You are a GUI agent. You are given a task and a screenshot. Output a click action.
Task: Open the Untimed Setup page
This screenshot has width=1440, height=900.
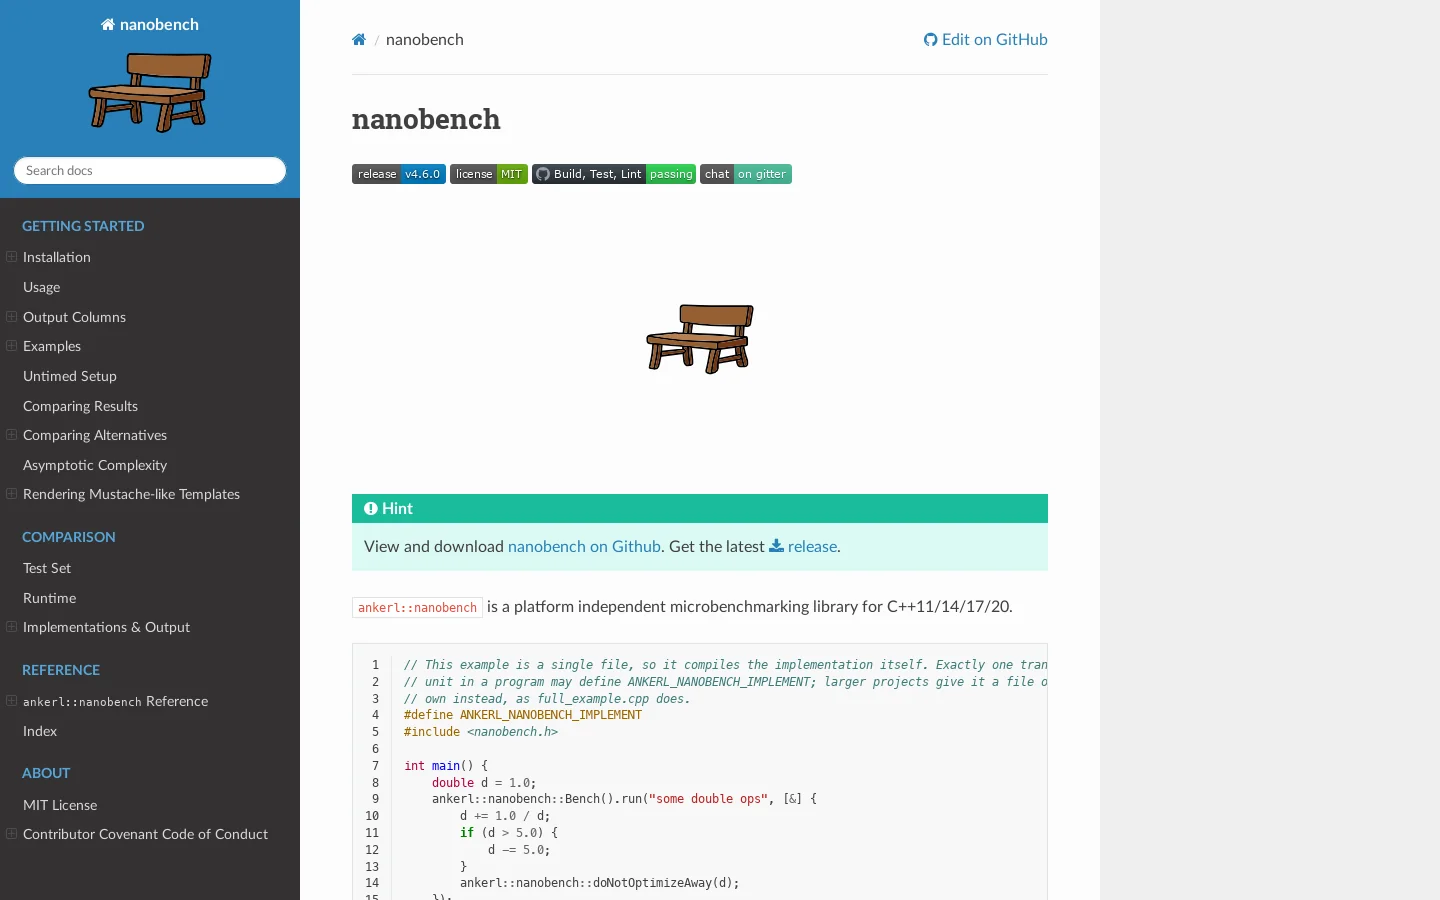pyautogui.click(x=70, y=376)
